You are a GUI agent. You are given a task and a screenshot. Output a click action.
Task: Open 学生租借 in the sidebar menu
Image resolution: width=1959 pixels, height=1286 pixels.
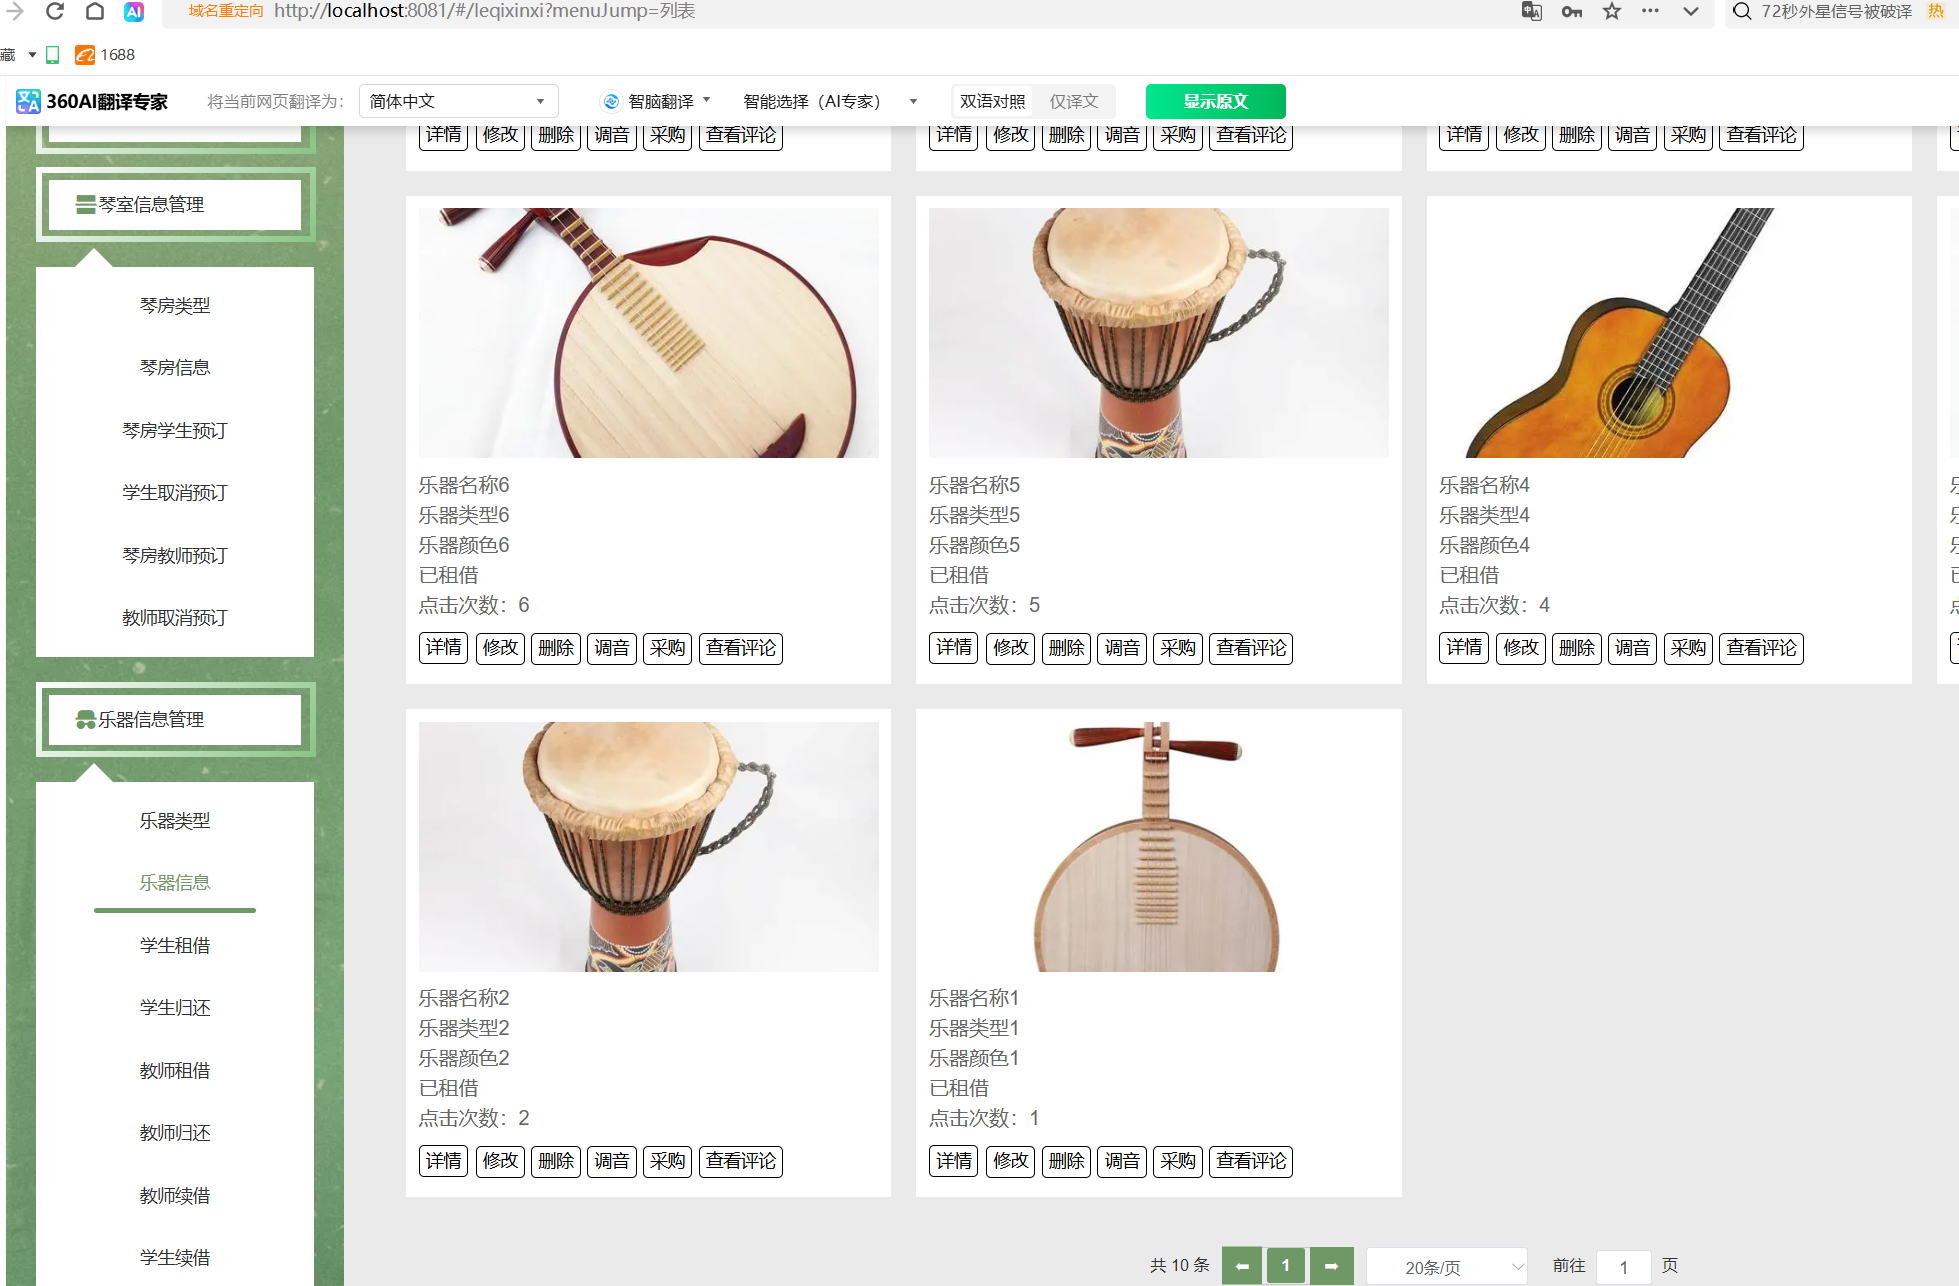[x=175, y=946]
